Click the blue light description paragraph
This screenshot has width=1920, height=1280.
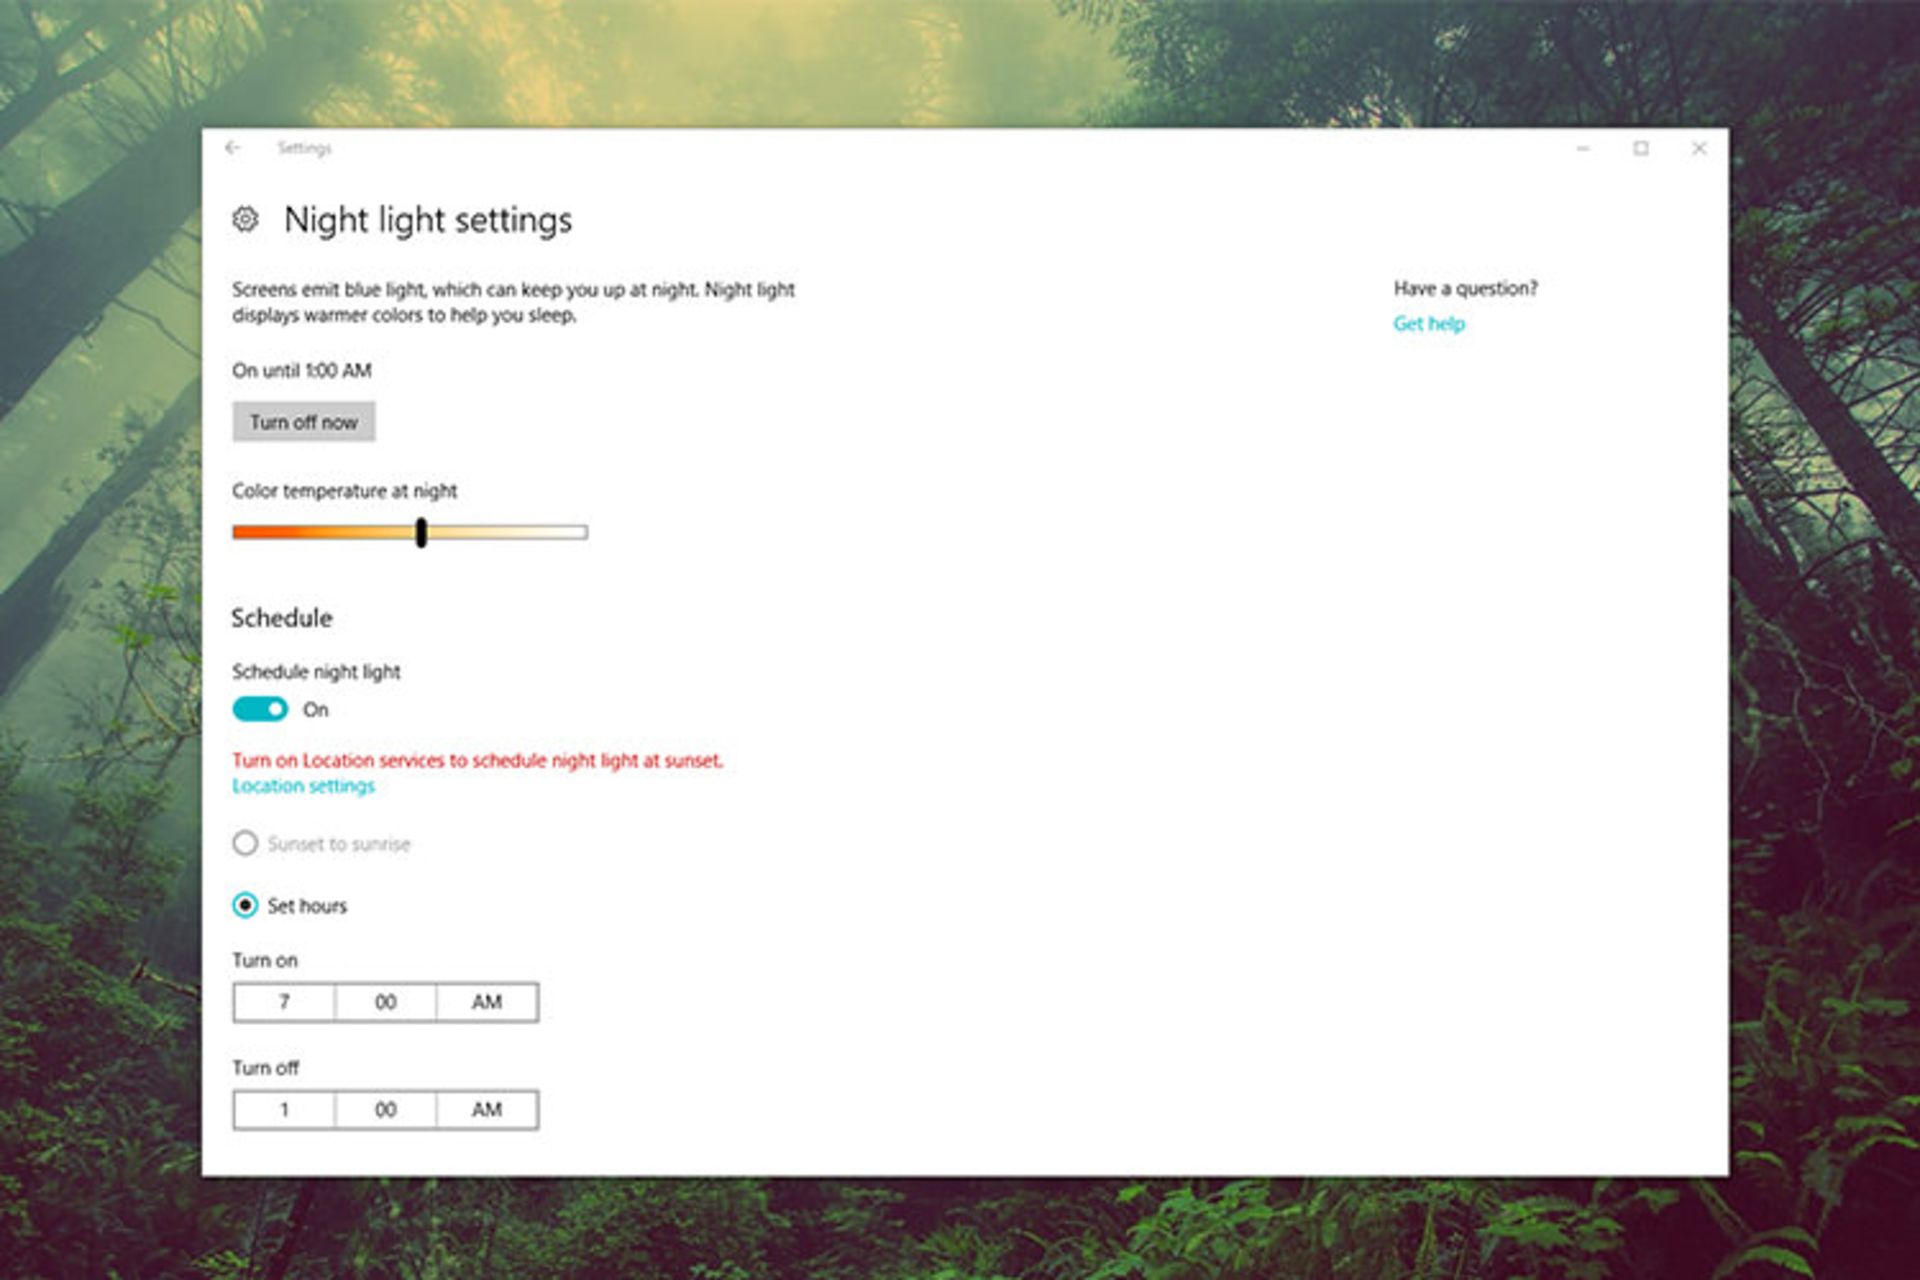pyautogui.click(x=514, y=302)
